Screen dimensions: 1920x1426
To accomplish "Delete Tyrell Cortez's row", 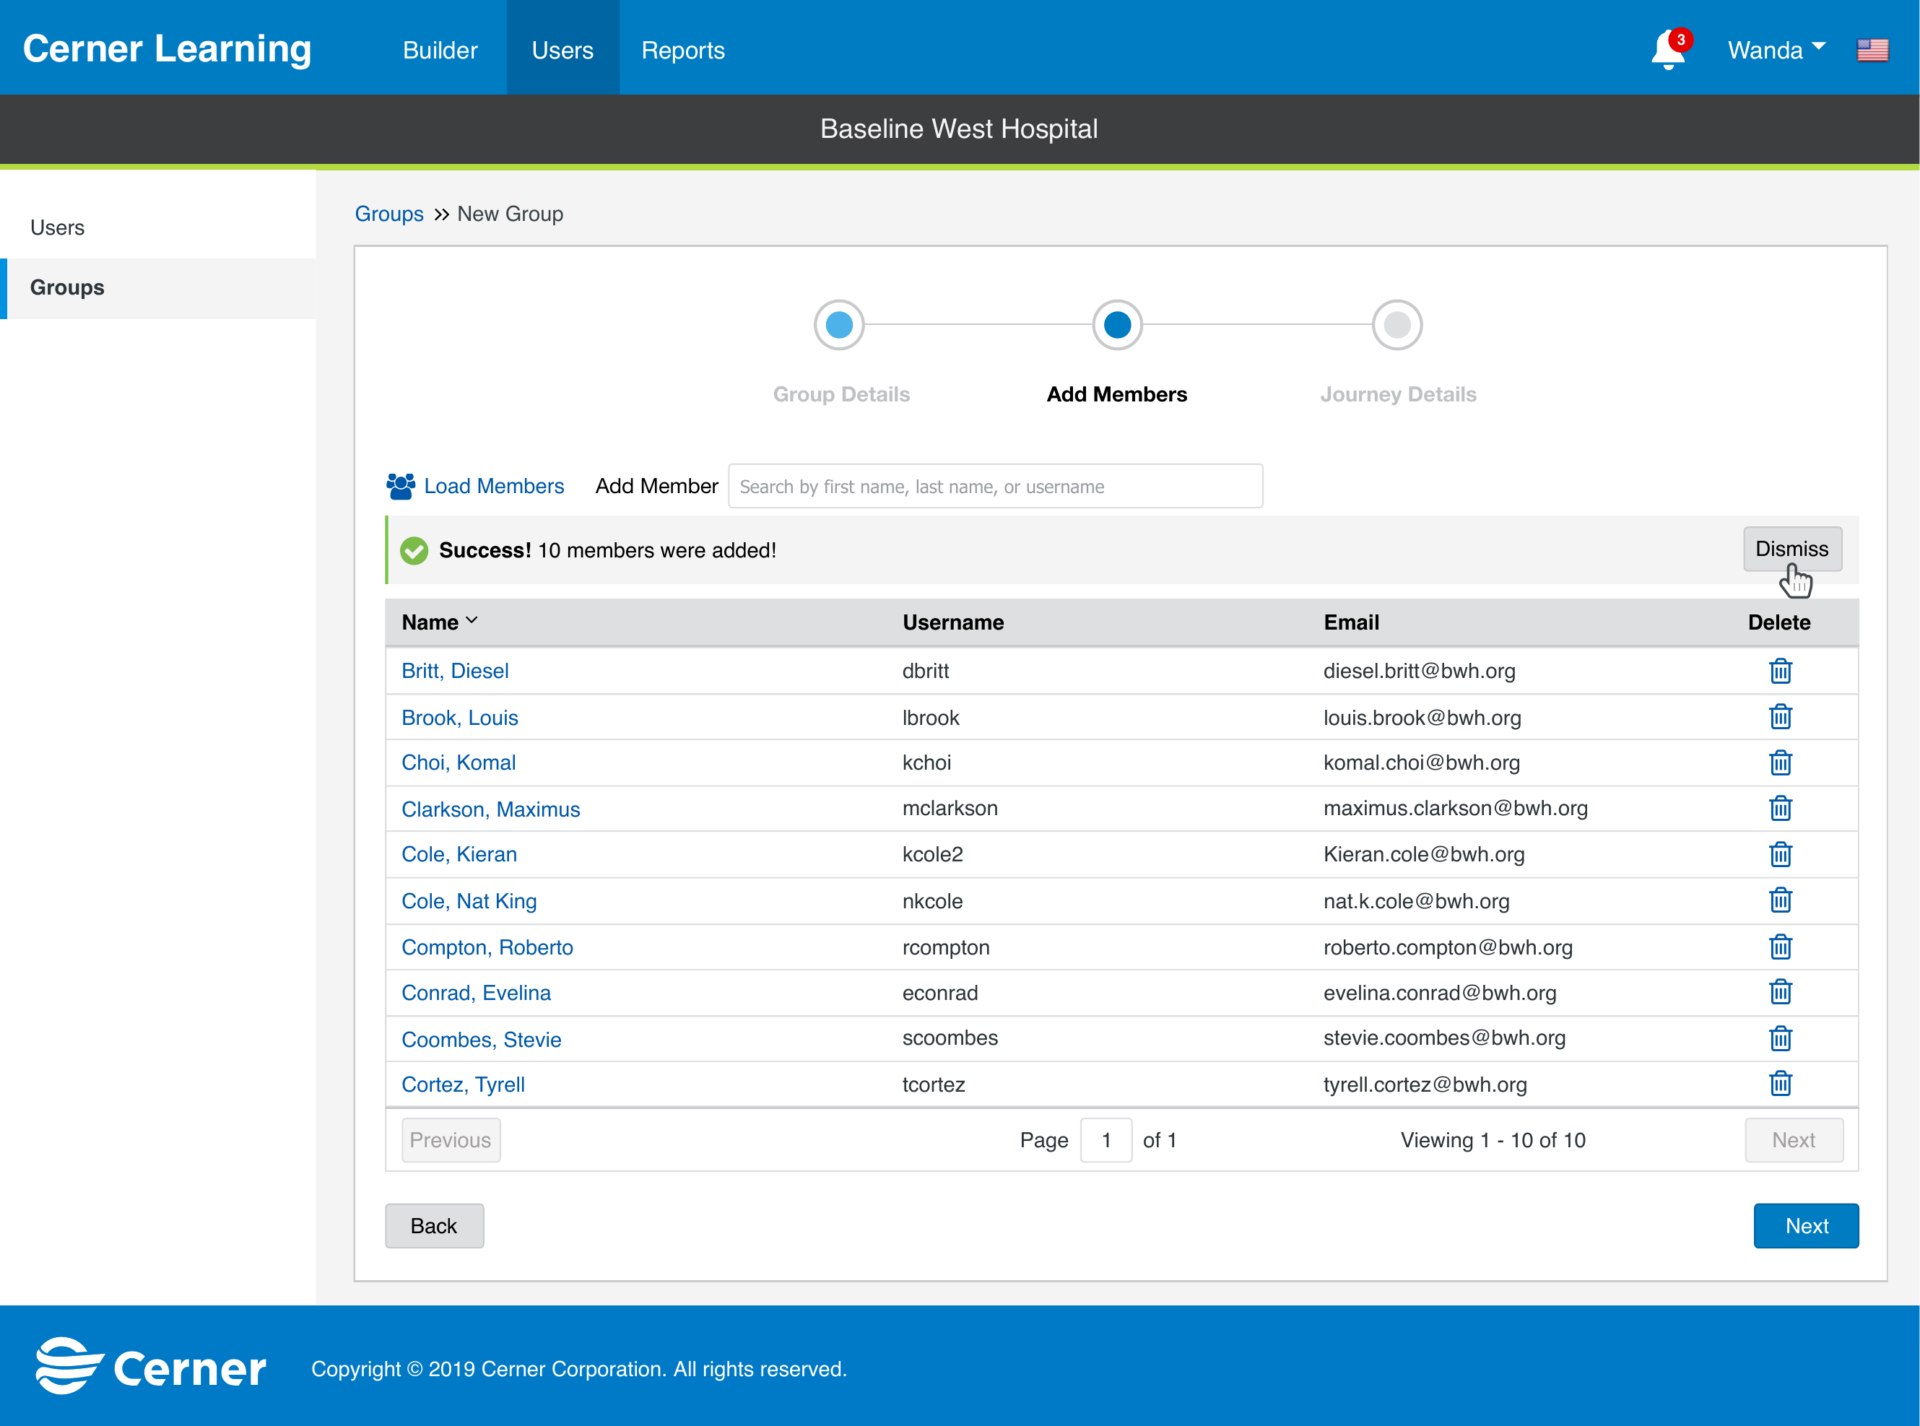I will tap(1780, 1083).
